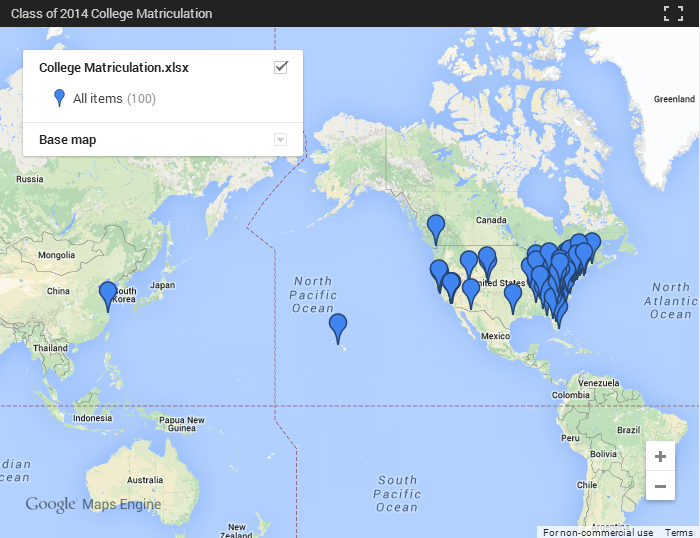Click the For non-commercial use notice
700x538 pixels.
[598, 532]
